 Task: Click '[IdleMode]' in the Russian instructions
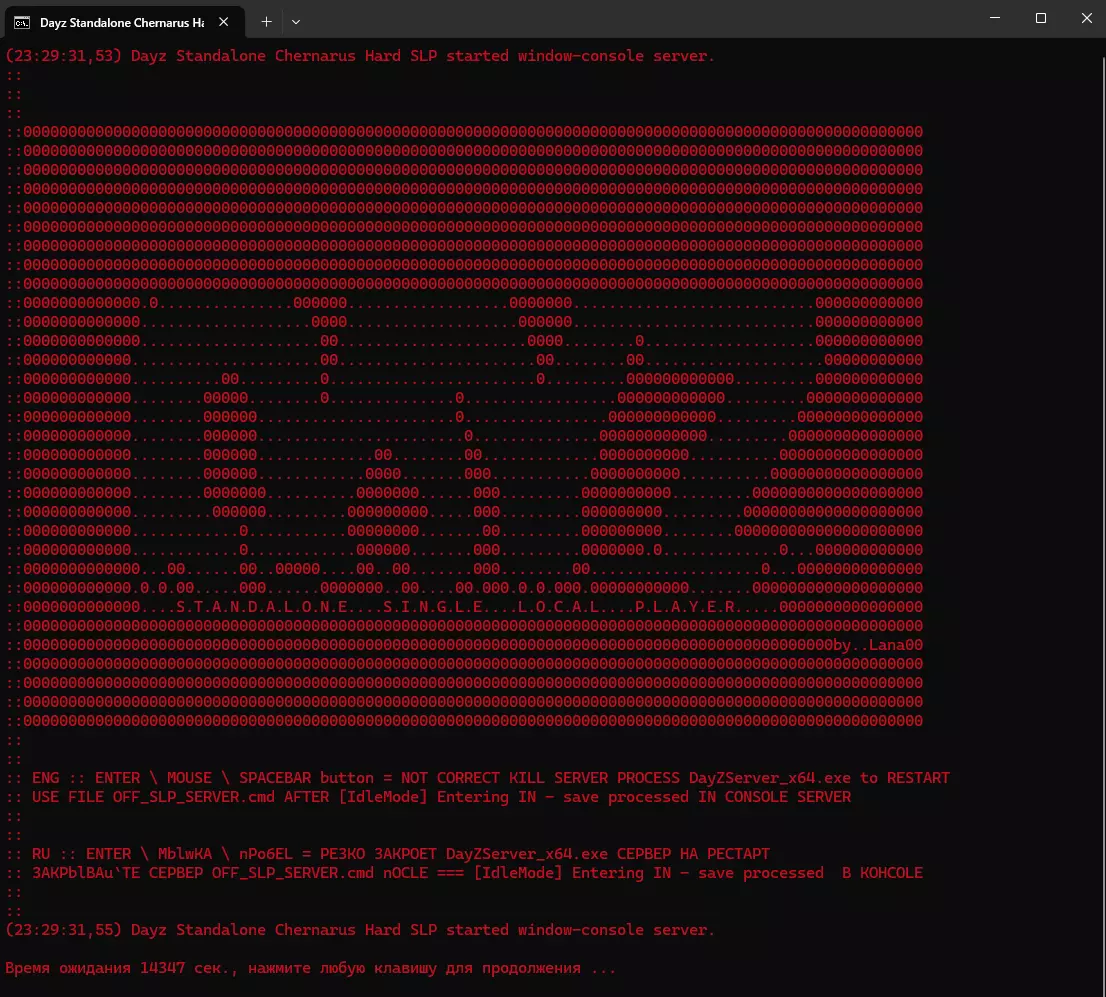[518, 873]
